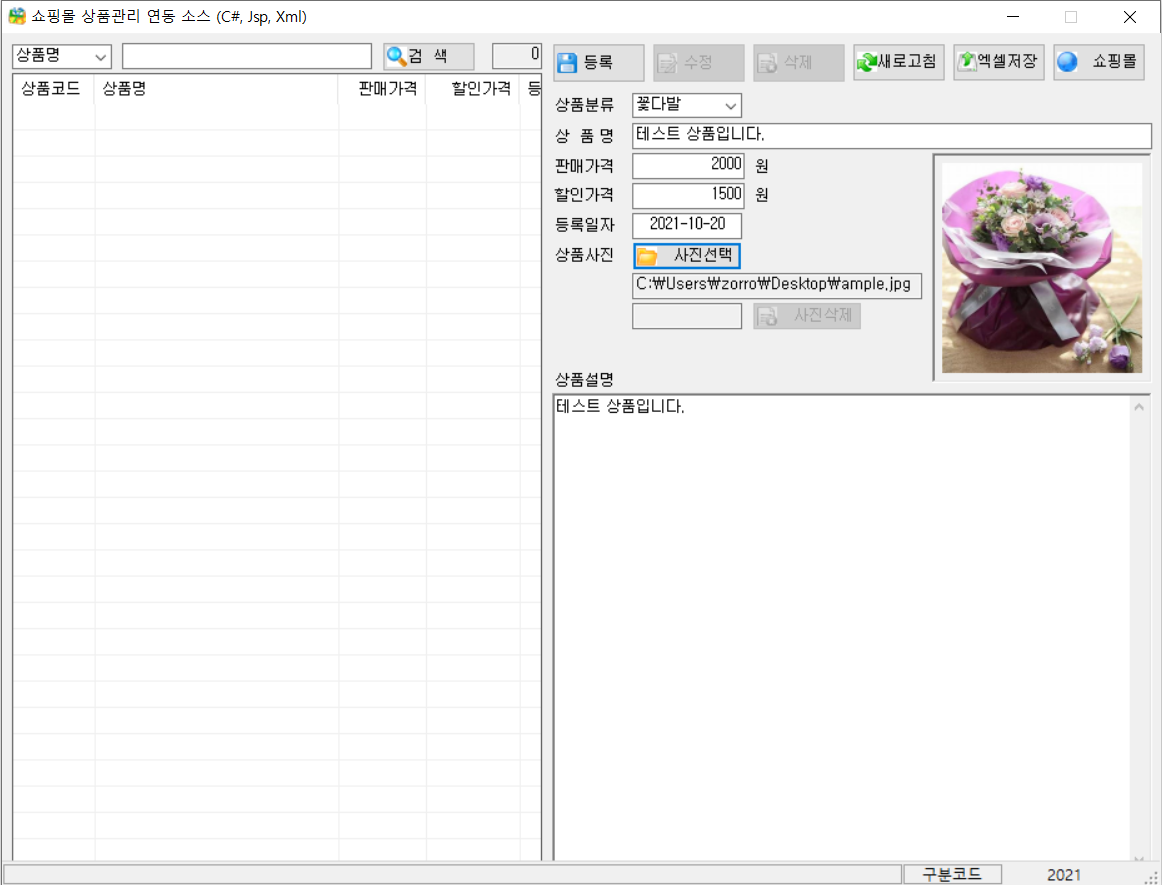The height and width of the screenshot is (885, 1162).
Task: Click the yellow folder photo select icon
Action: 647,256
